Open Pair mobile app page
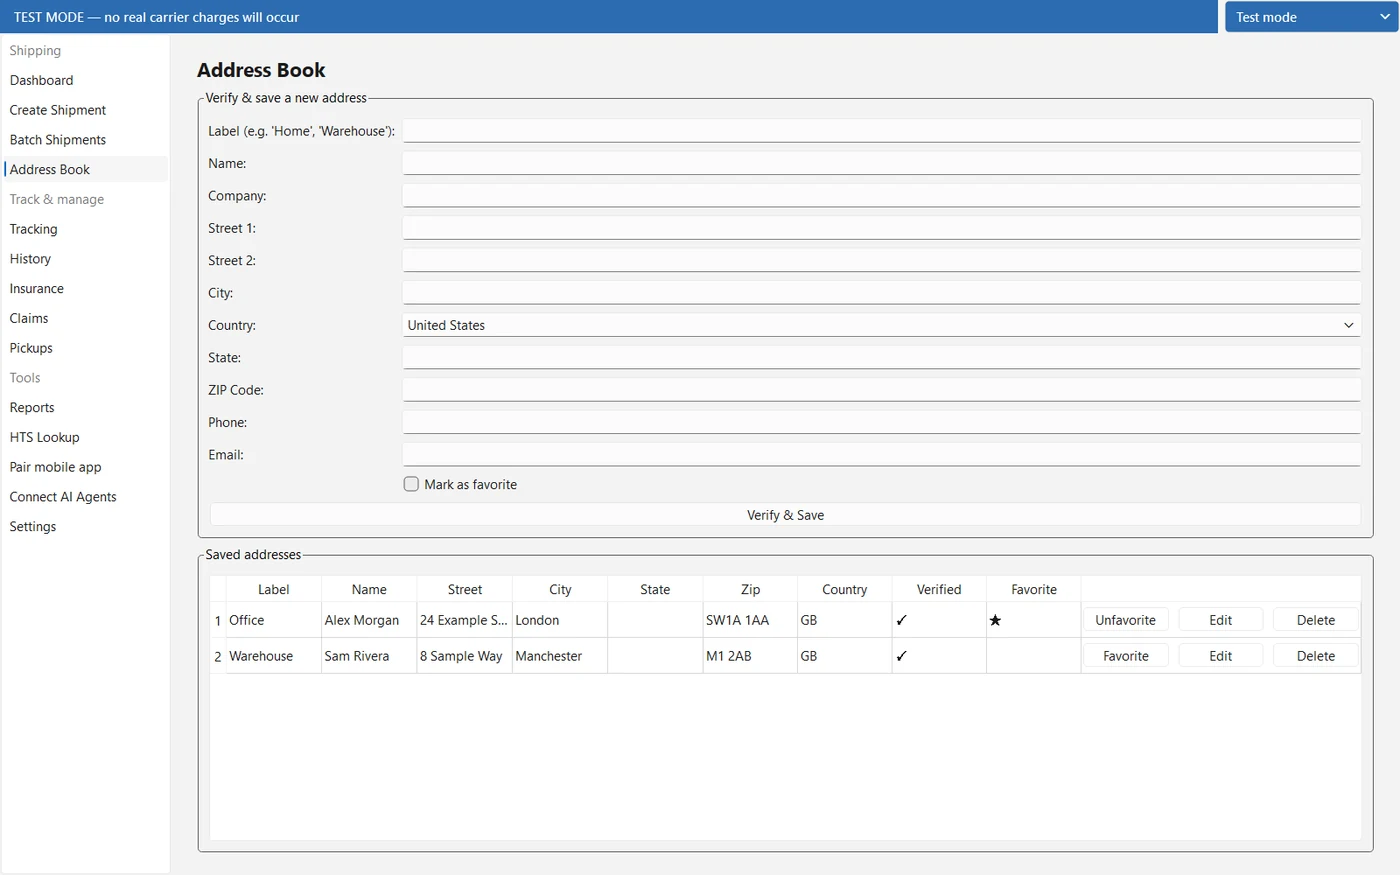 (84, 467)
